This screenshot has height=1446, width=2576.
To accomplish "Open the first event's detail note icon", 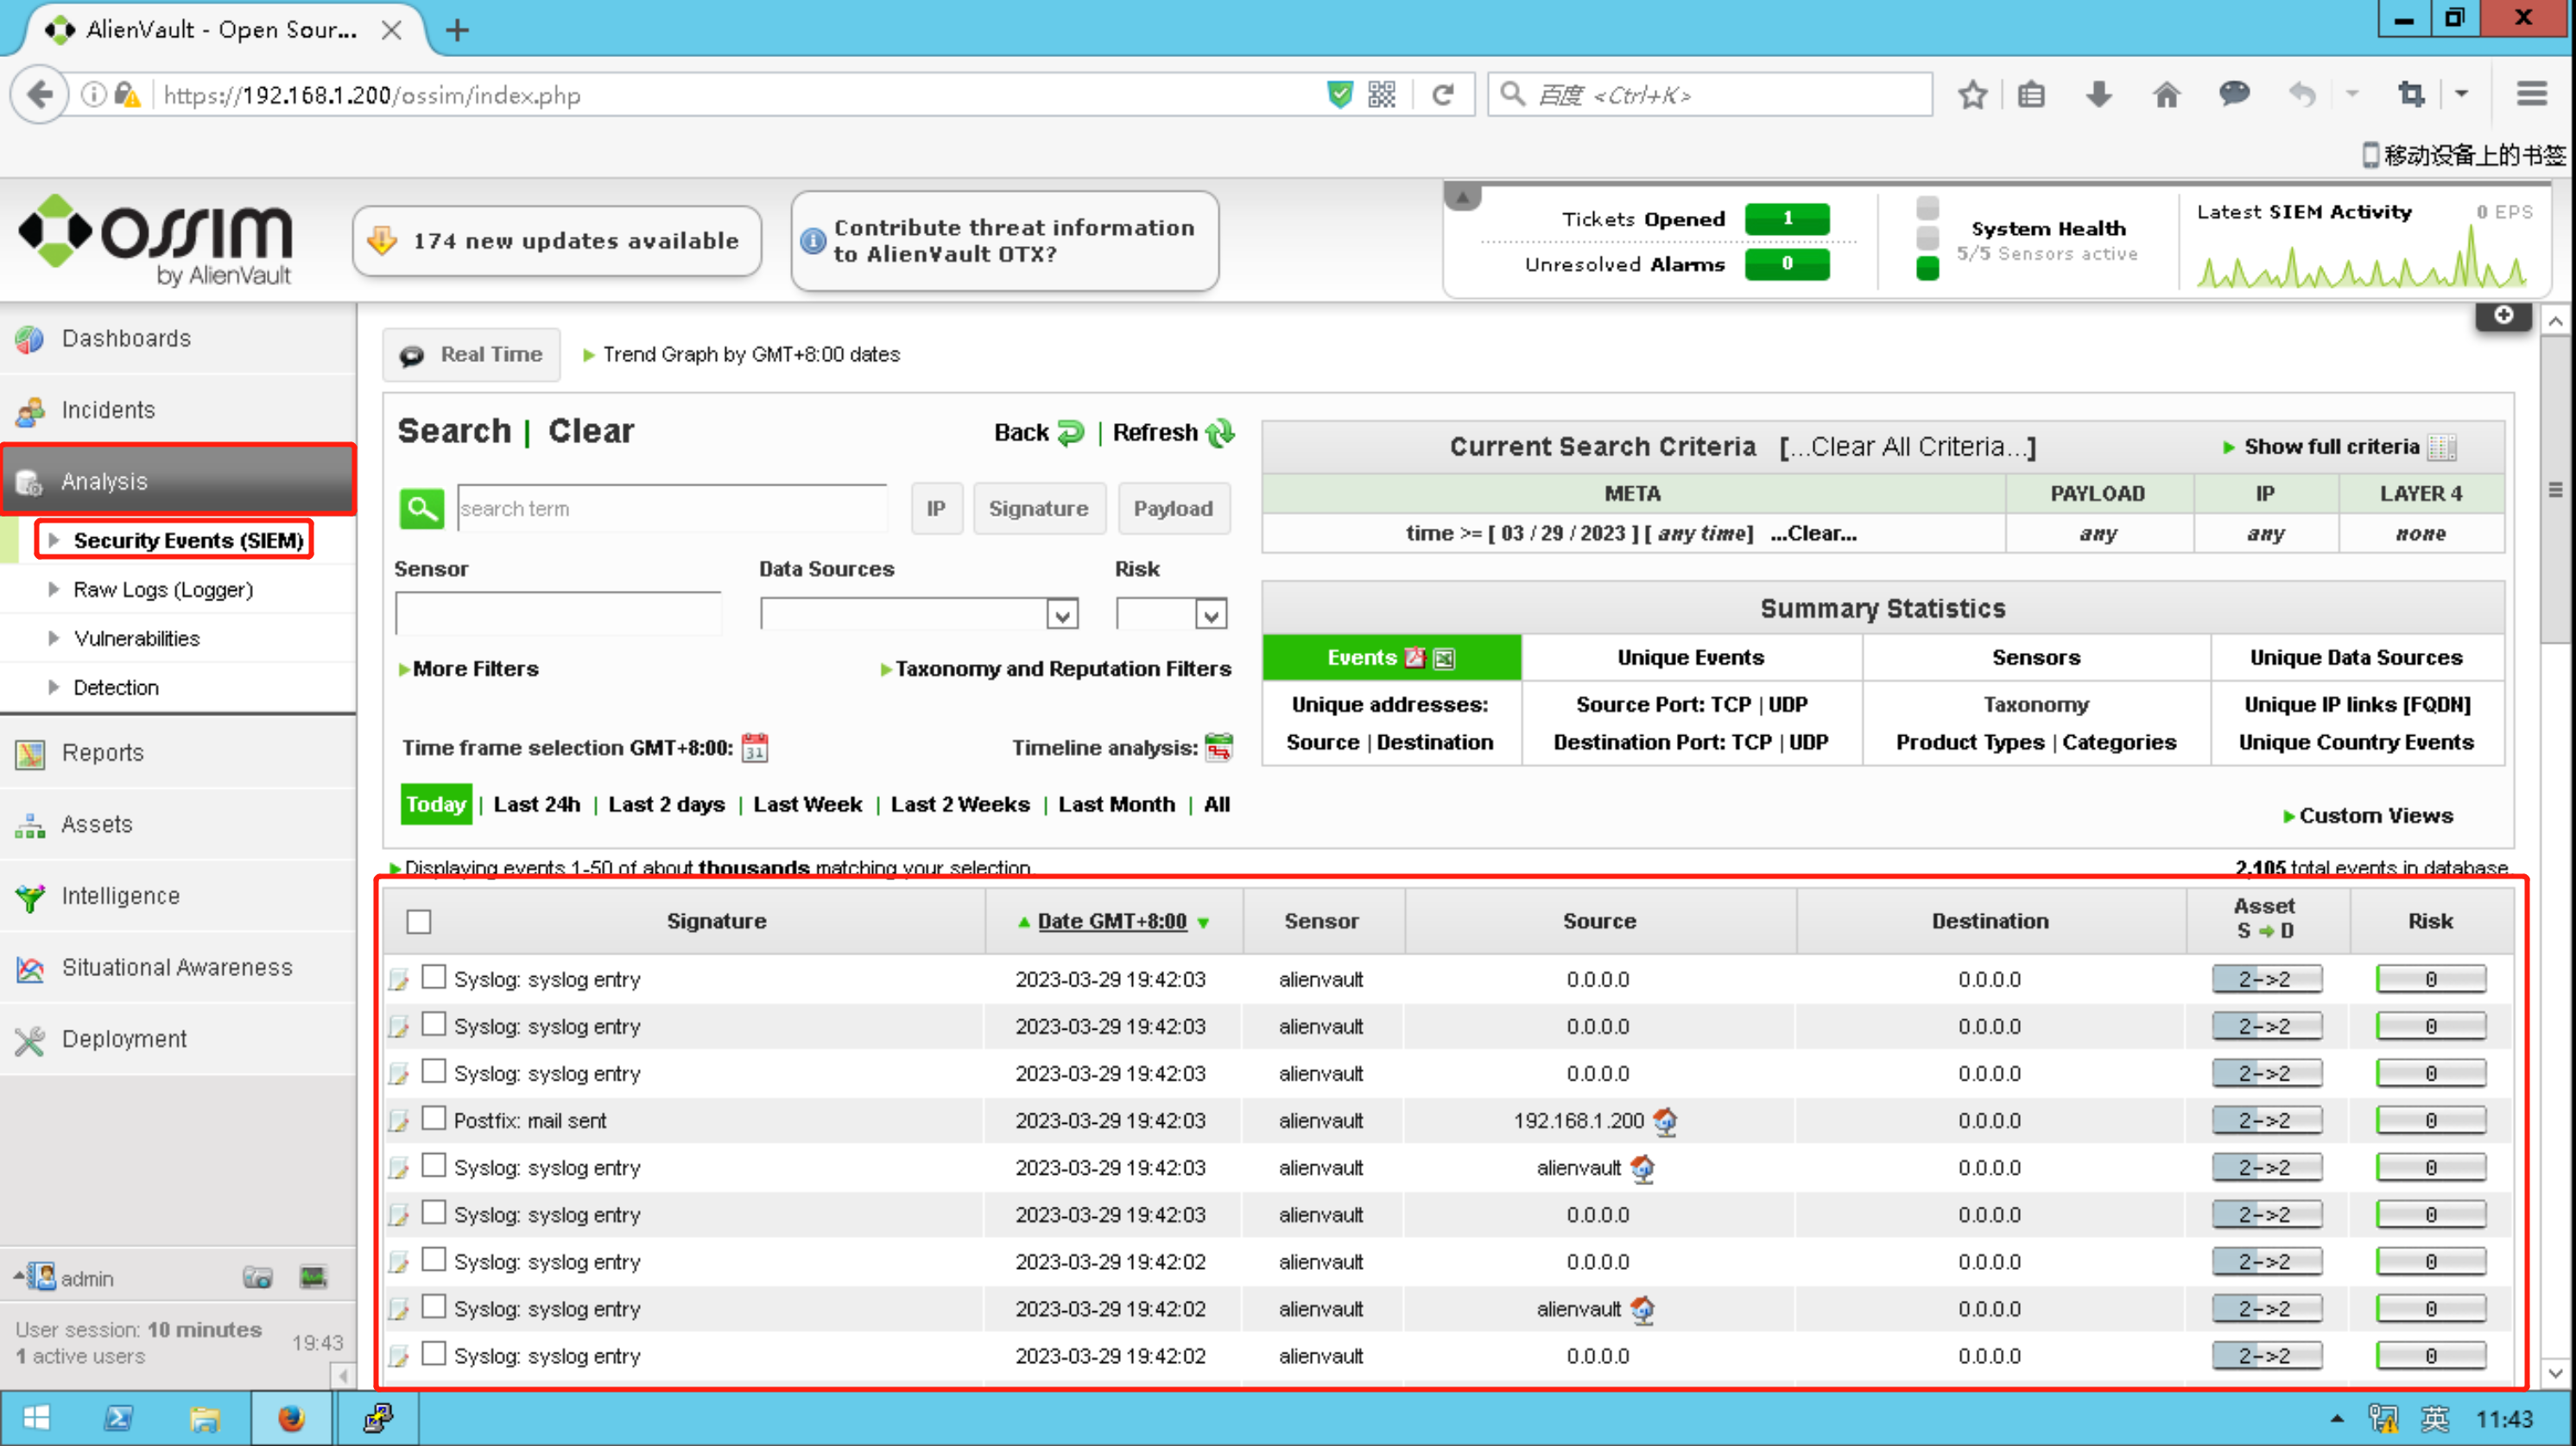I will click(399, 980).
